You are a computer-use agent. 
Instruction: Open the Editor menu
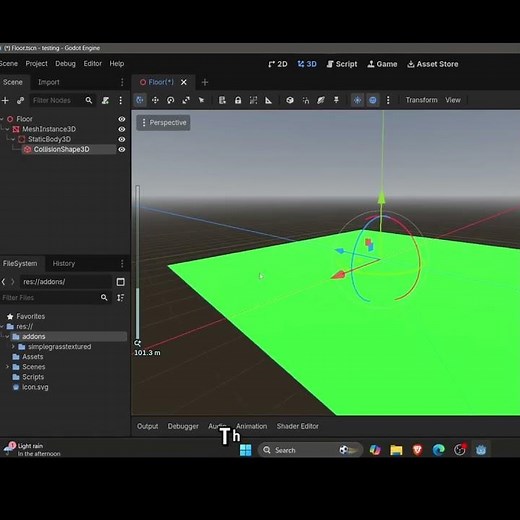tap(92, 64)
